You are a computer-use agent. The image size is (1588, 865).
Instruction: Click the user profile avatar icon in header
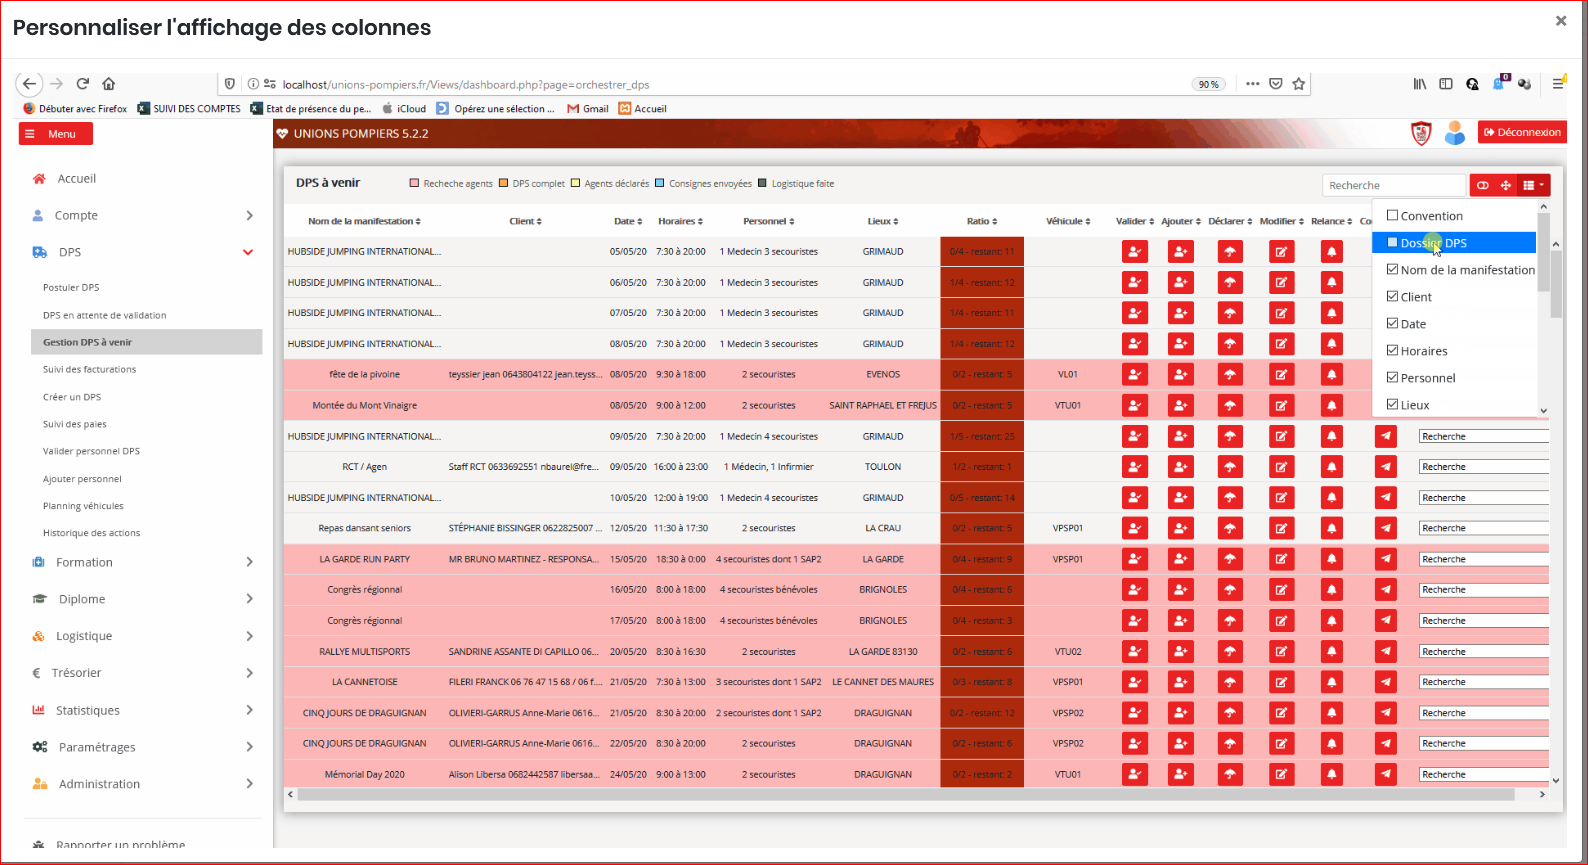click(1455, 133)
